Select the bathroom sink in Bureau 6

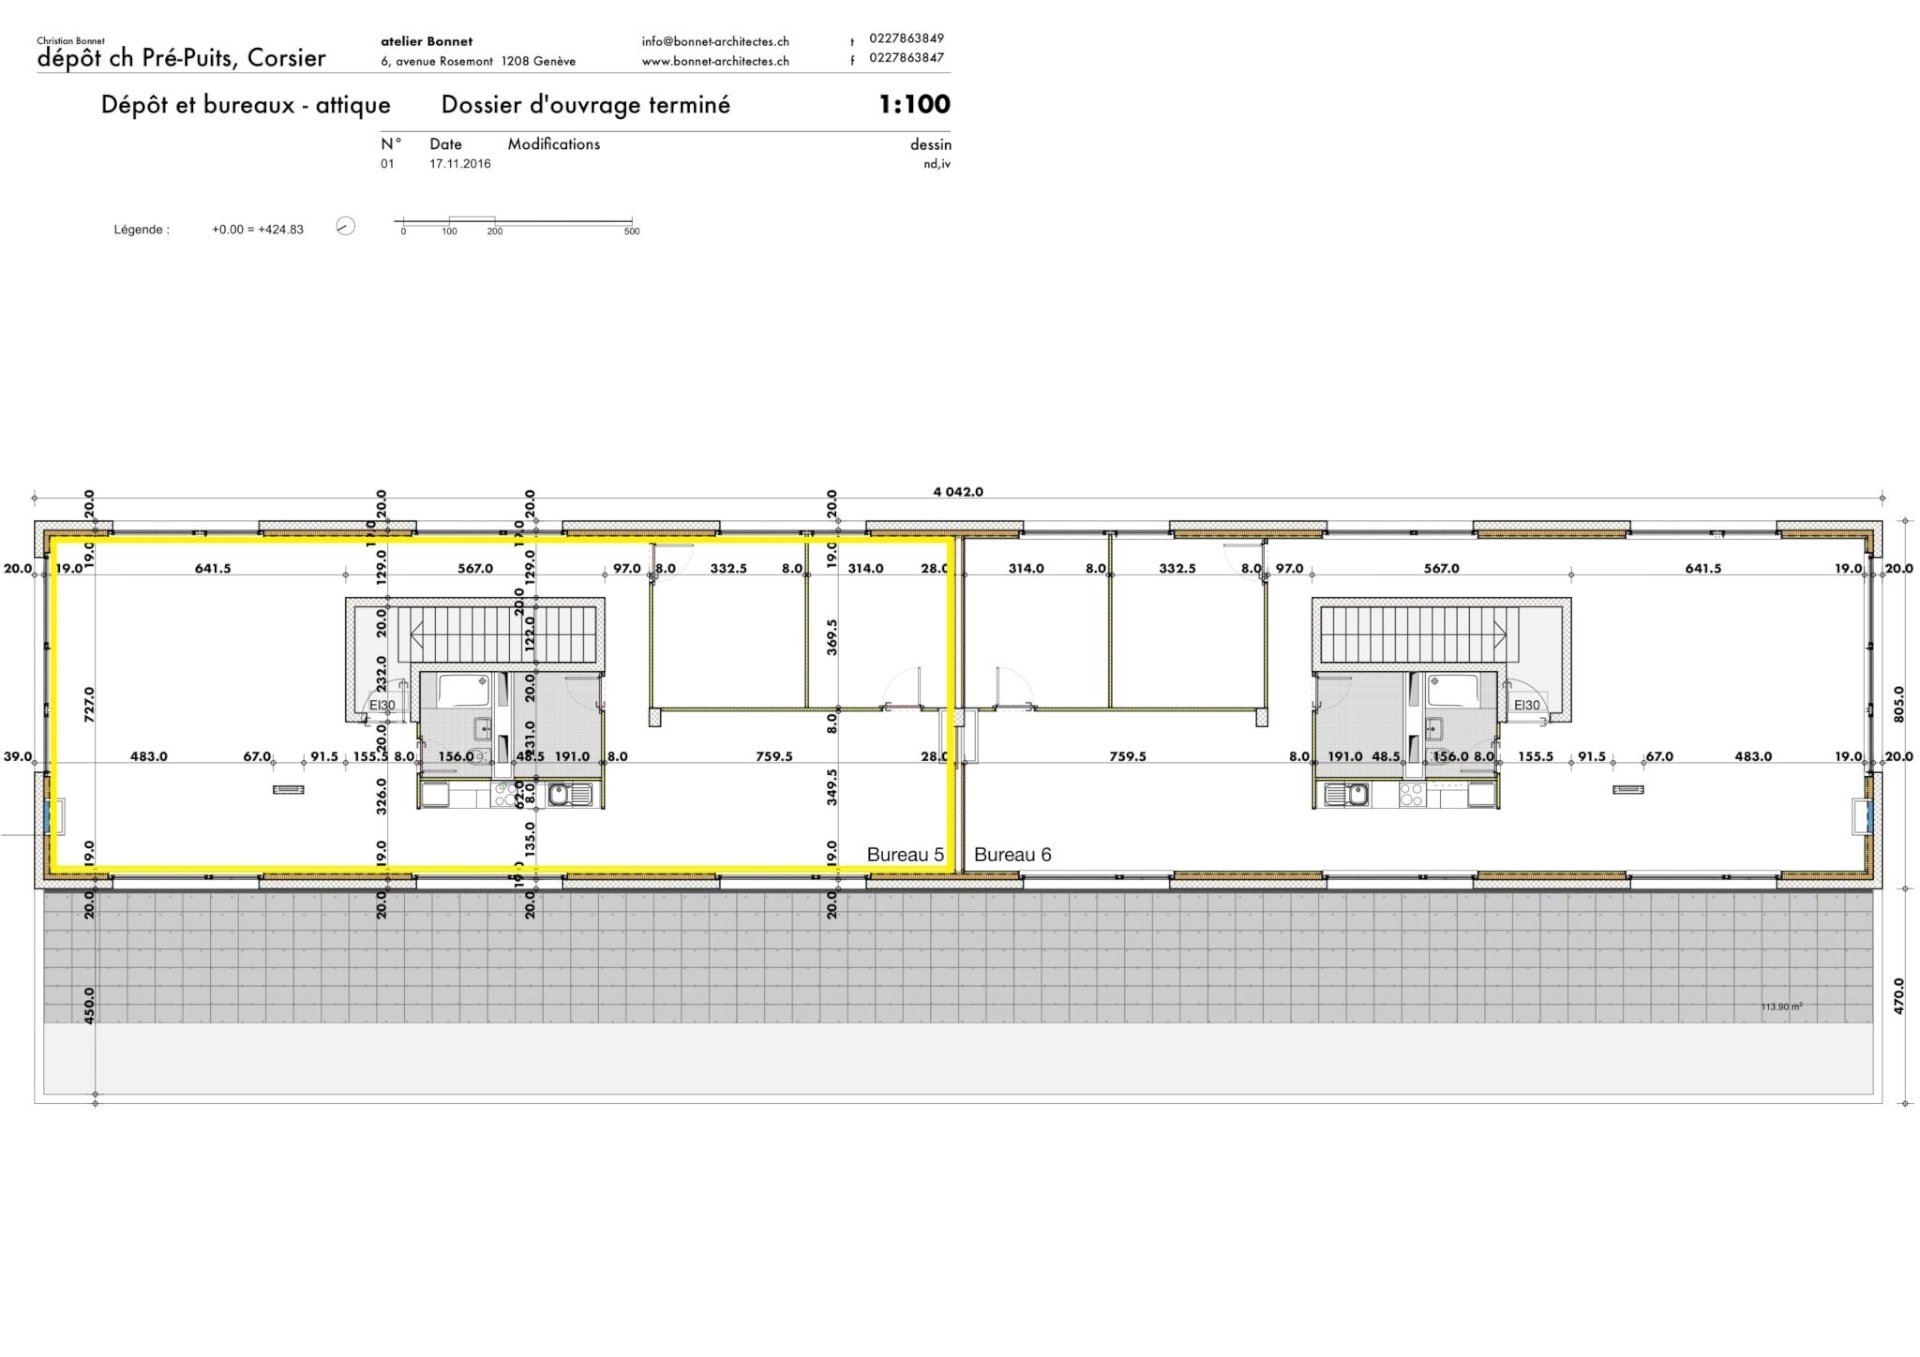1436,730
